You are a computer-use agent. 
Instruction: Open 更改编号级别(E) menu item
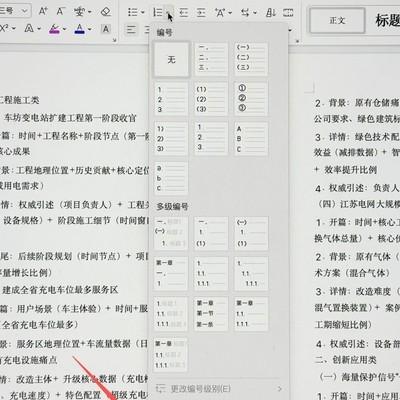pyautogui.click(x=218, y=389)
